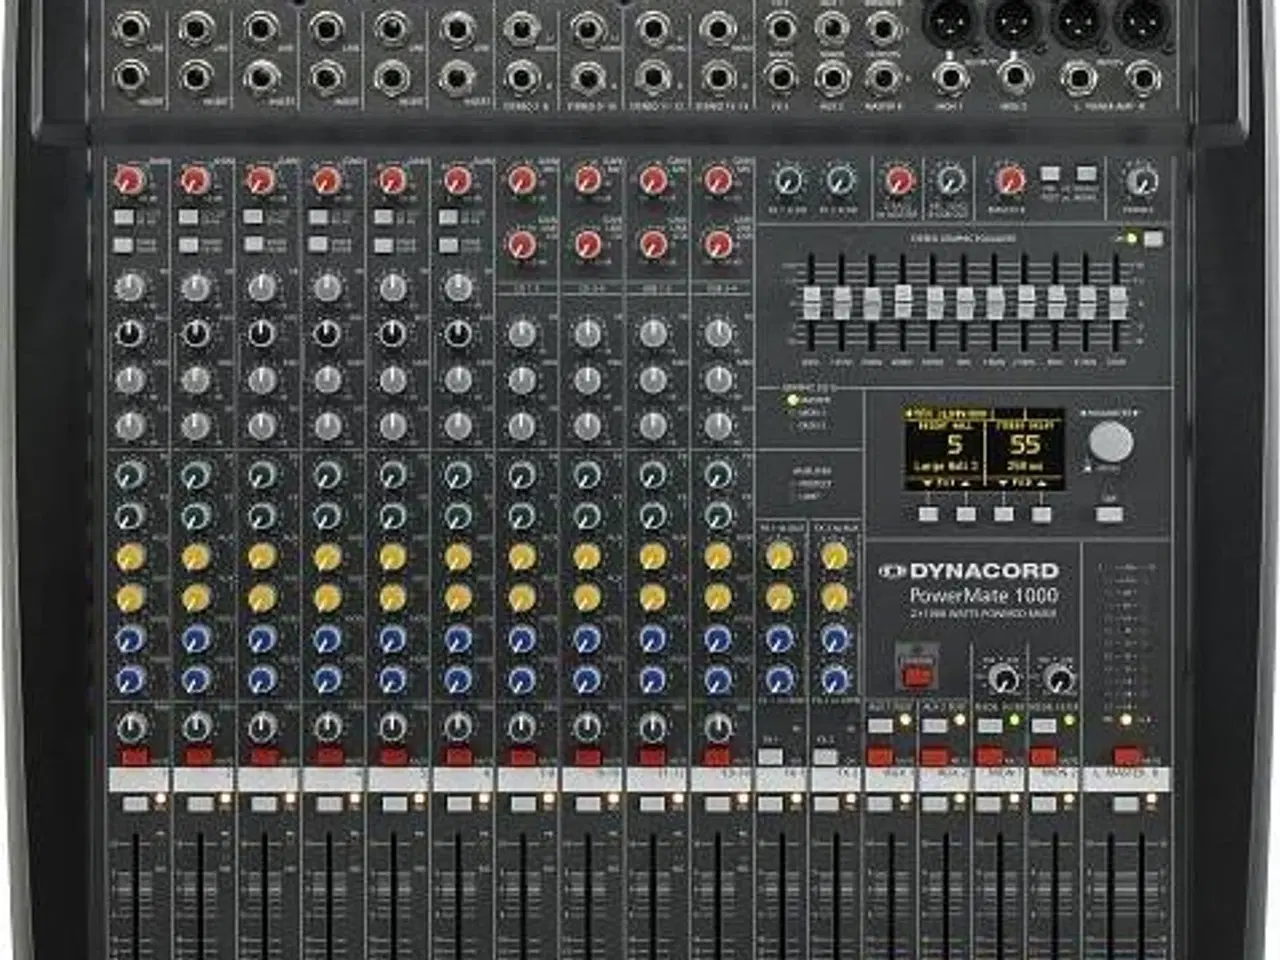
Task: Click channel 1 lower insert jack
Action: [x=130, y=76]
